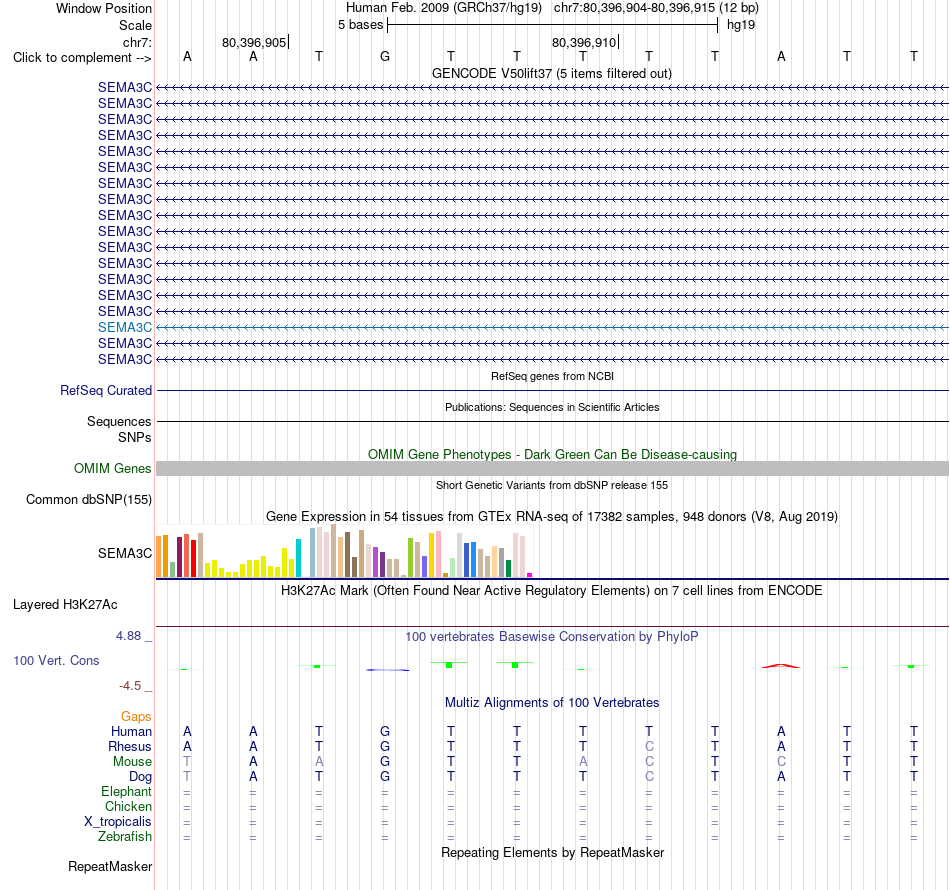Click the G base in the Mouse alignment row
The height and width of the screenshot is (890, 950).
click(385, 761)
